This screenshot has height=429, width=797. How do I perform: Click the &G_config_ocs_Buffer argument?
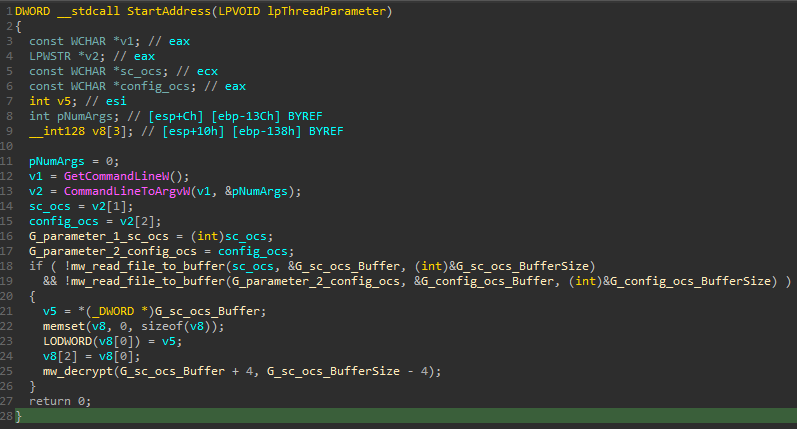point(484,281)
